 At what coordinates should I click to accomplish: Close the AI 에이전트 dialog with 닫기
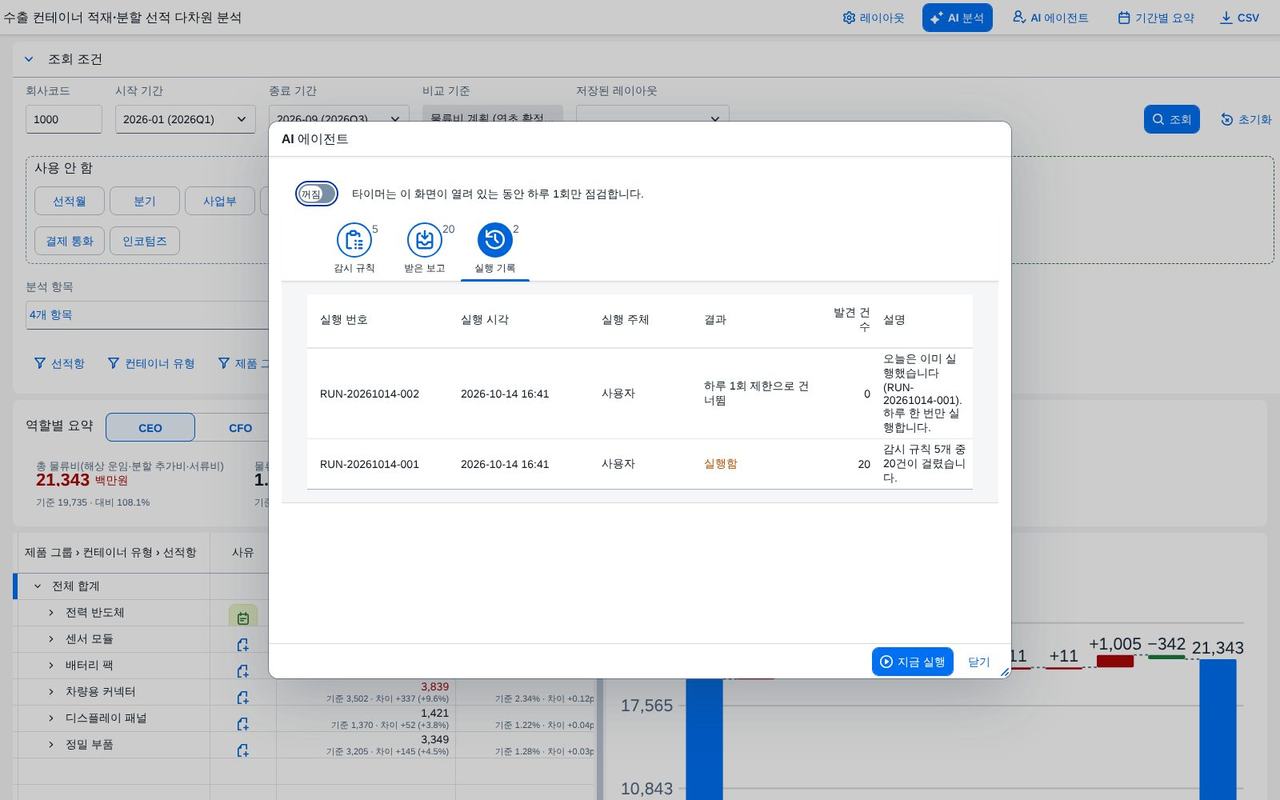pyautogui.click(x=979, y=662)
